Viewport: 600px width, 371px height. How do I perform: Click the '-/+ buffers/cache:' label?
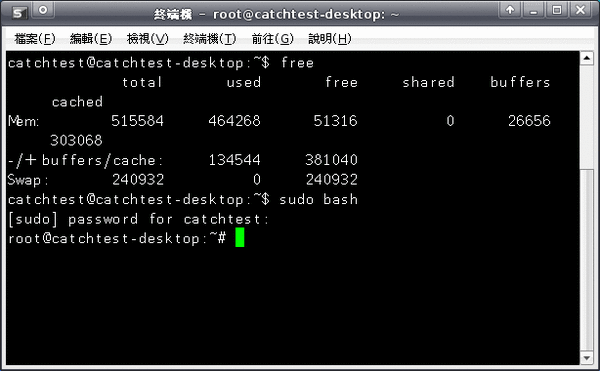coord(85,160)
